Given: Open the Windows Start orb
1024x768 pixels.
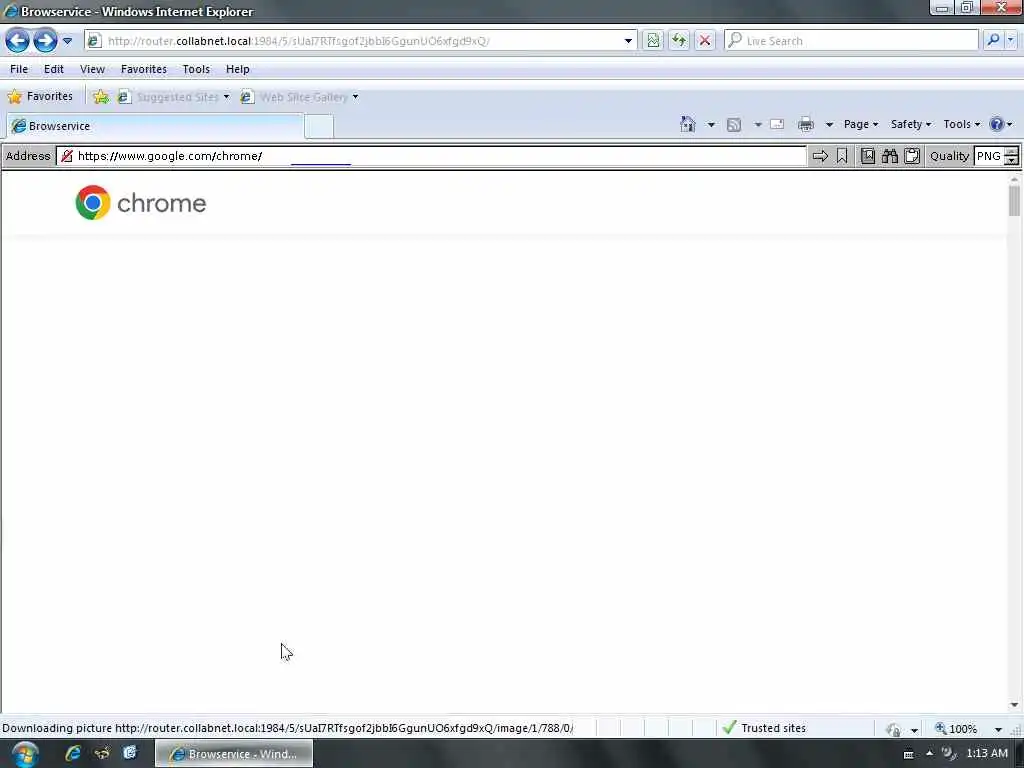Looking at the screenshot, I should pos(25,754).
